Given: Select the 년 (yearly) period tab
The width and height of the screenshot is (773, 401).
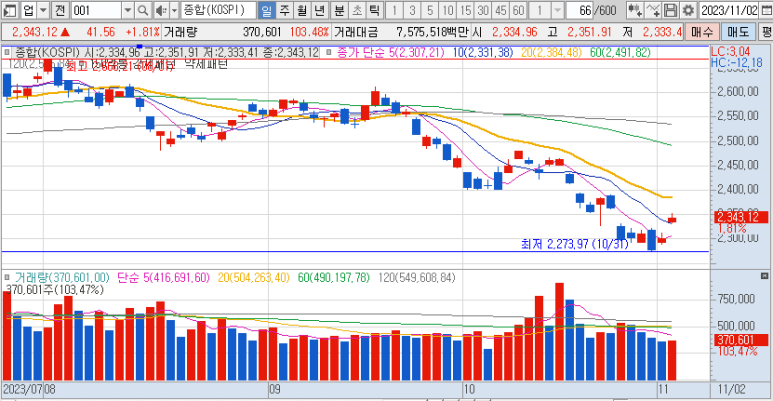Looking at the screenshot, I should (x=319, y=10).
